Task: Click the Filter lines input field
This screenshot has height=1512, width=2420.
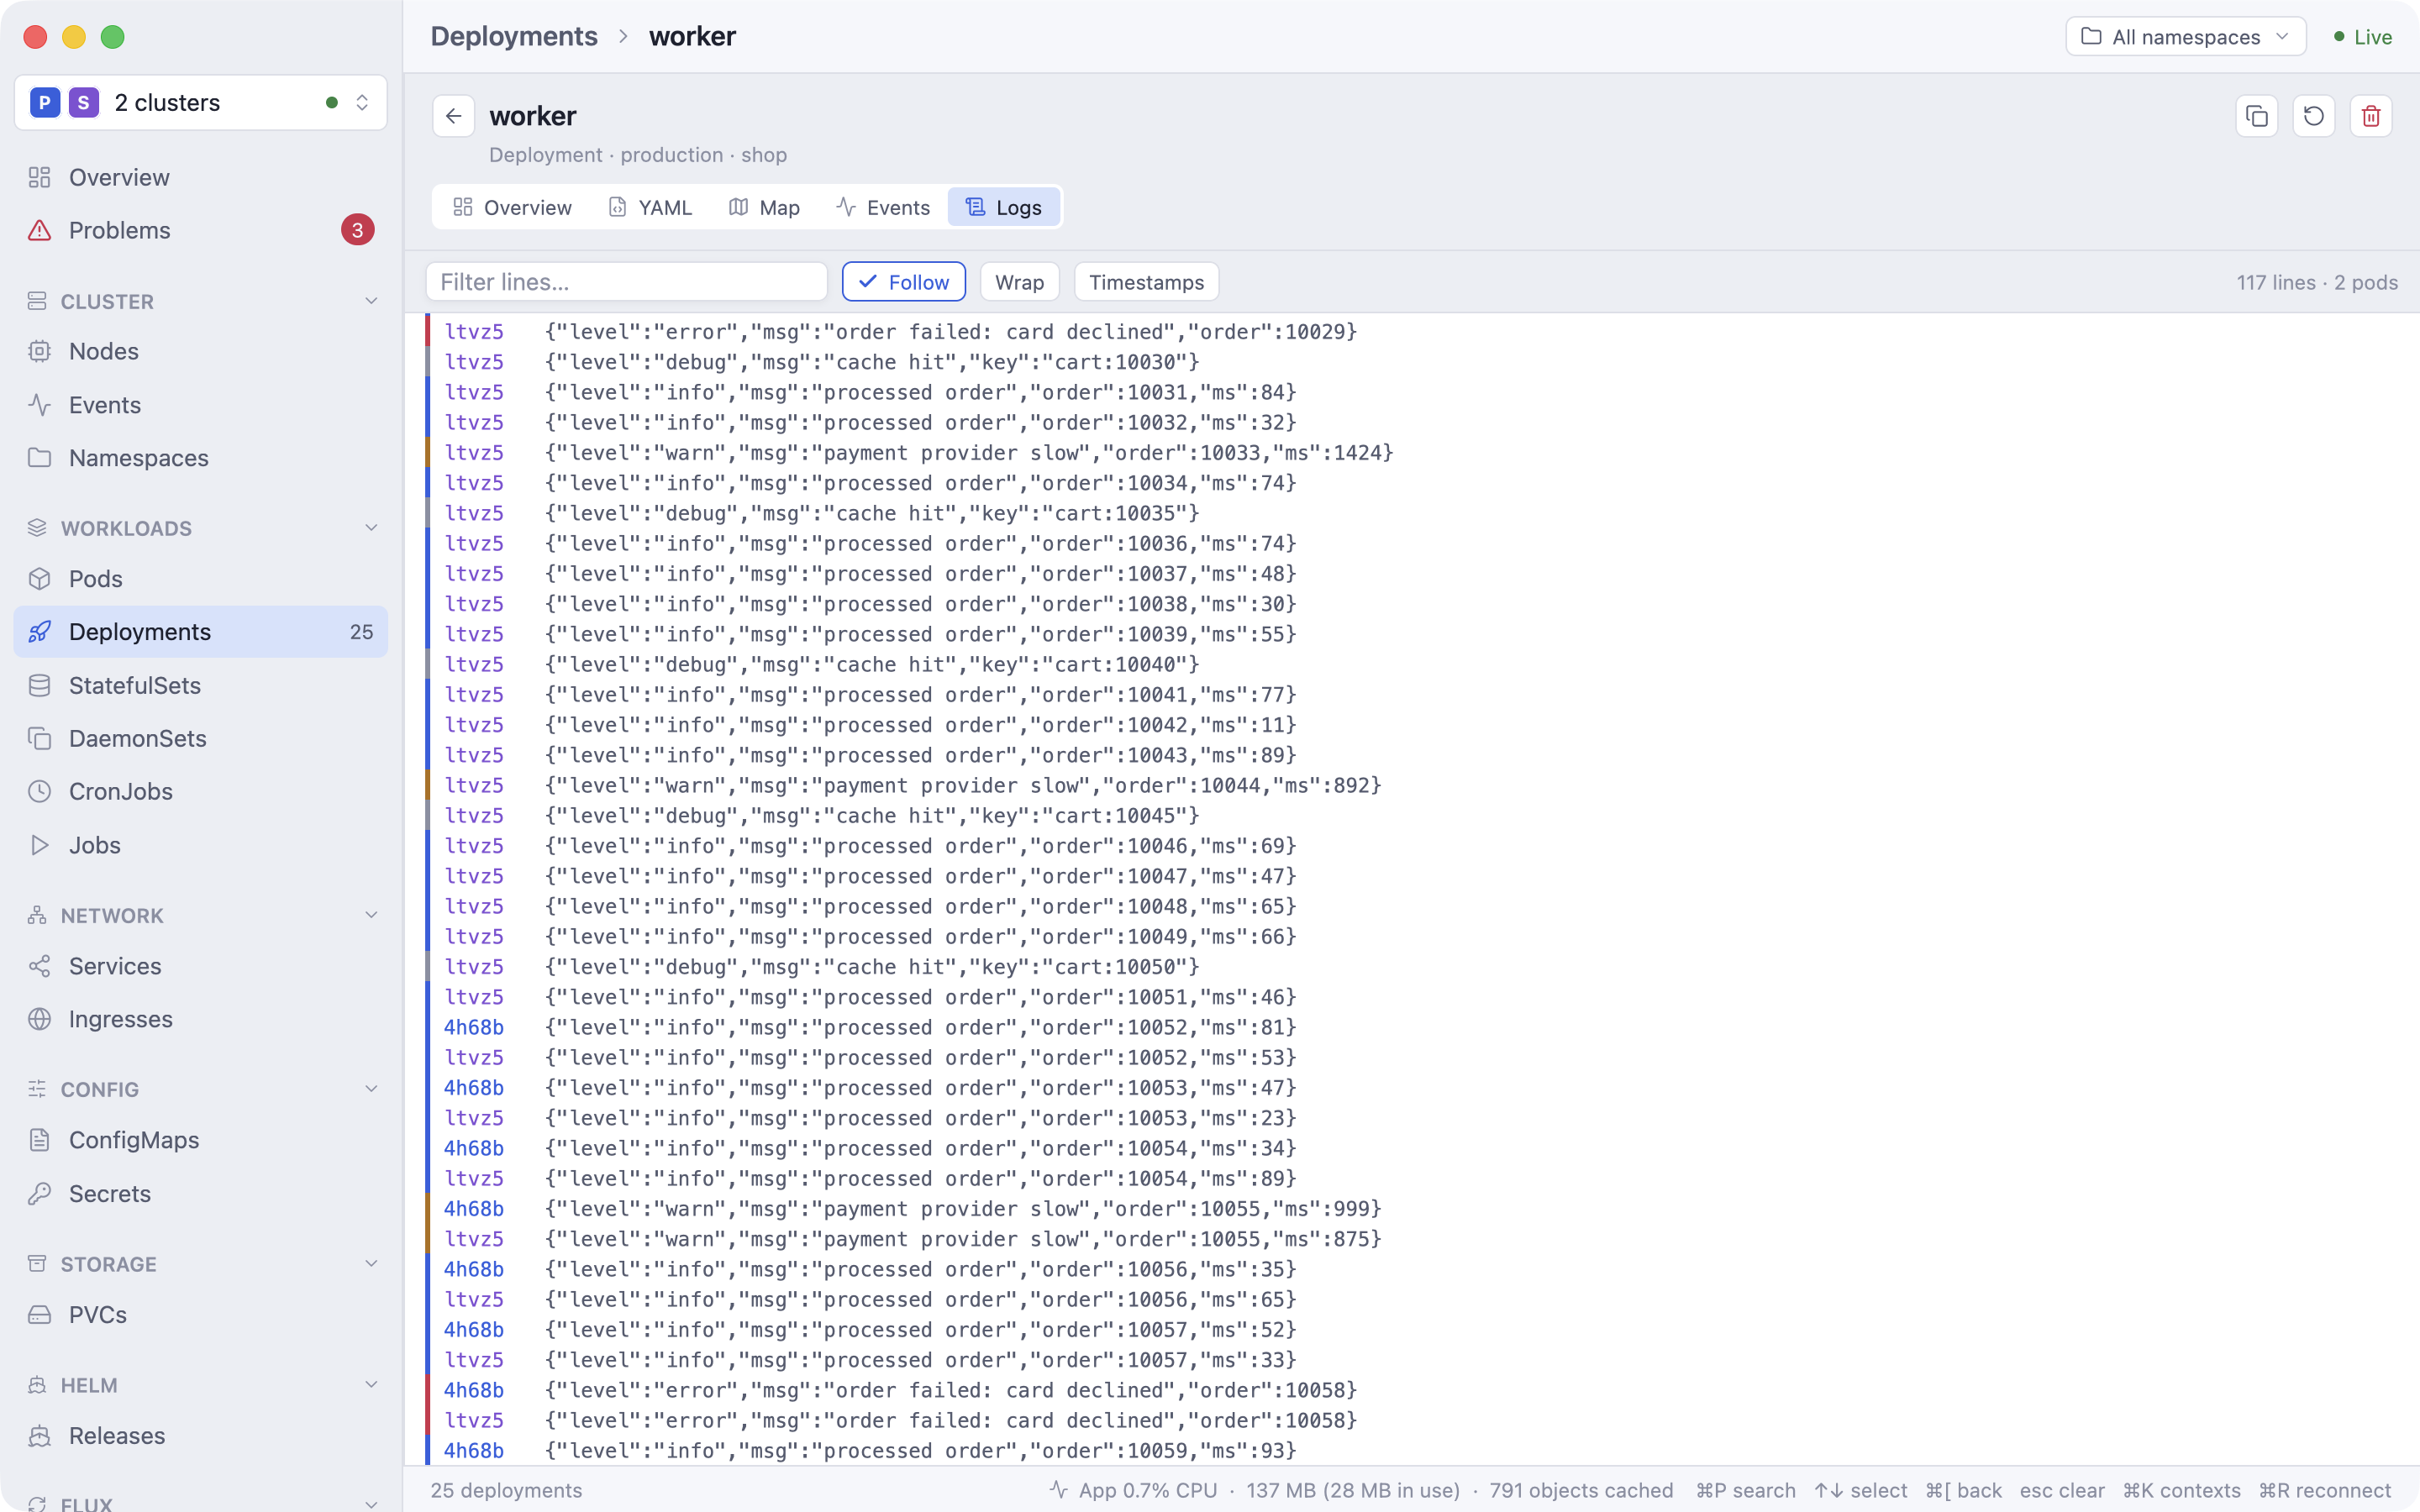Action: point(627,282)
